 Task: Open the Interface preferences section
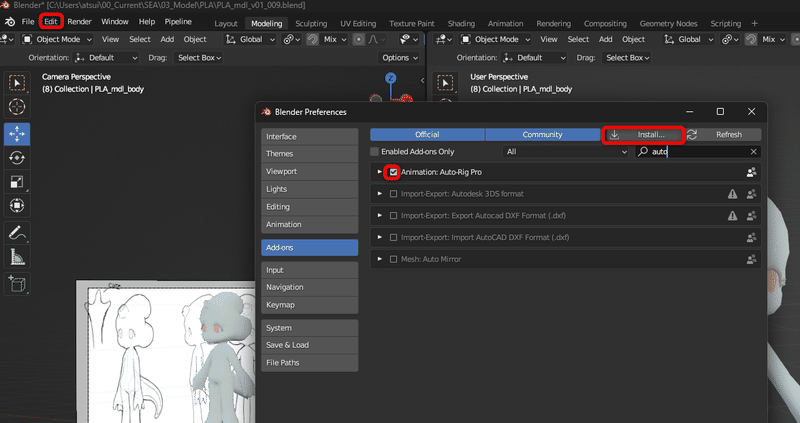tap(310, 137)
